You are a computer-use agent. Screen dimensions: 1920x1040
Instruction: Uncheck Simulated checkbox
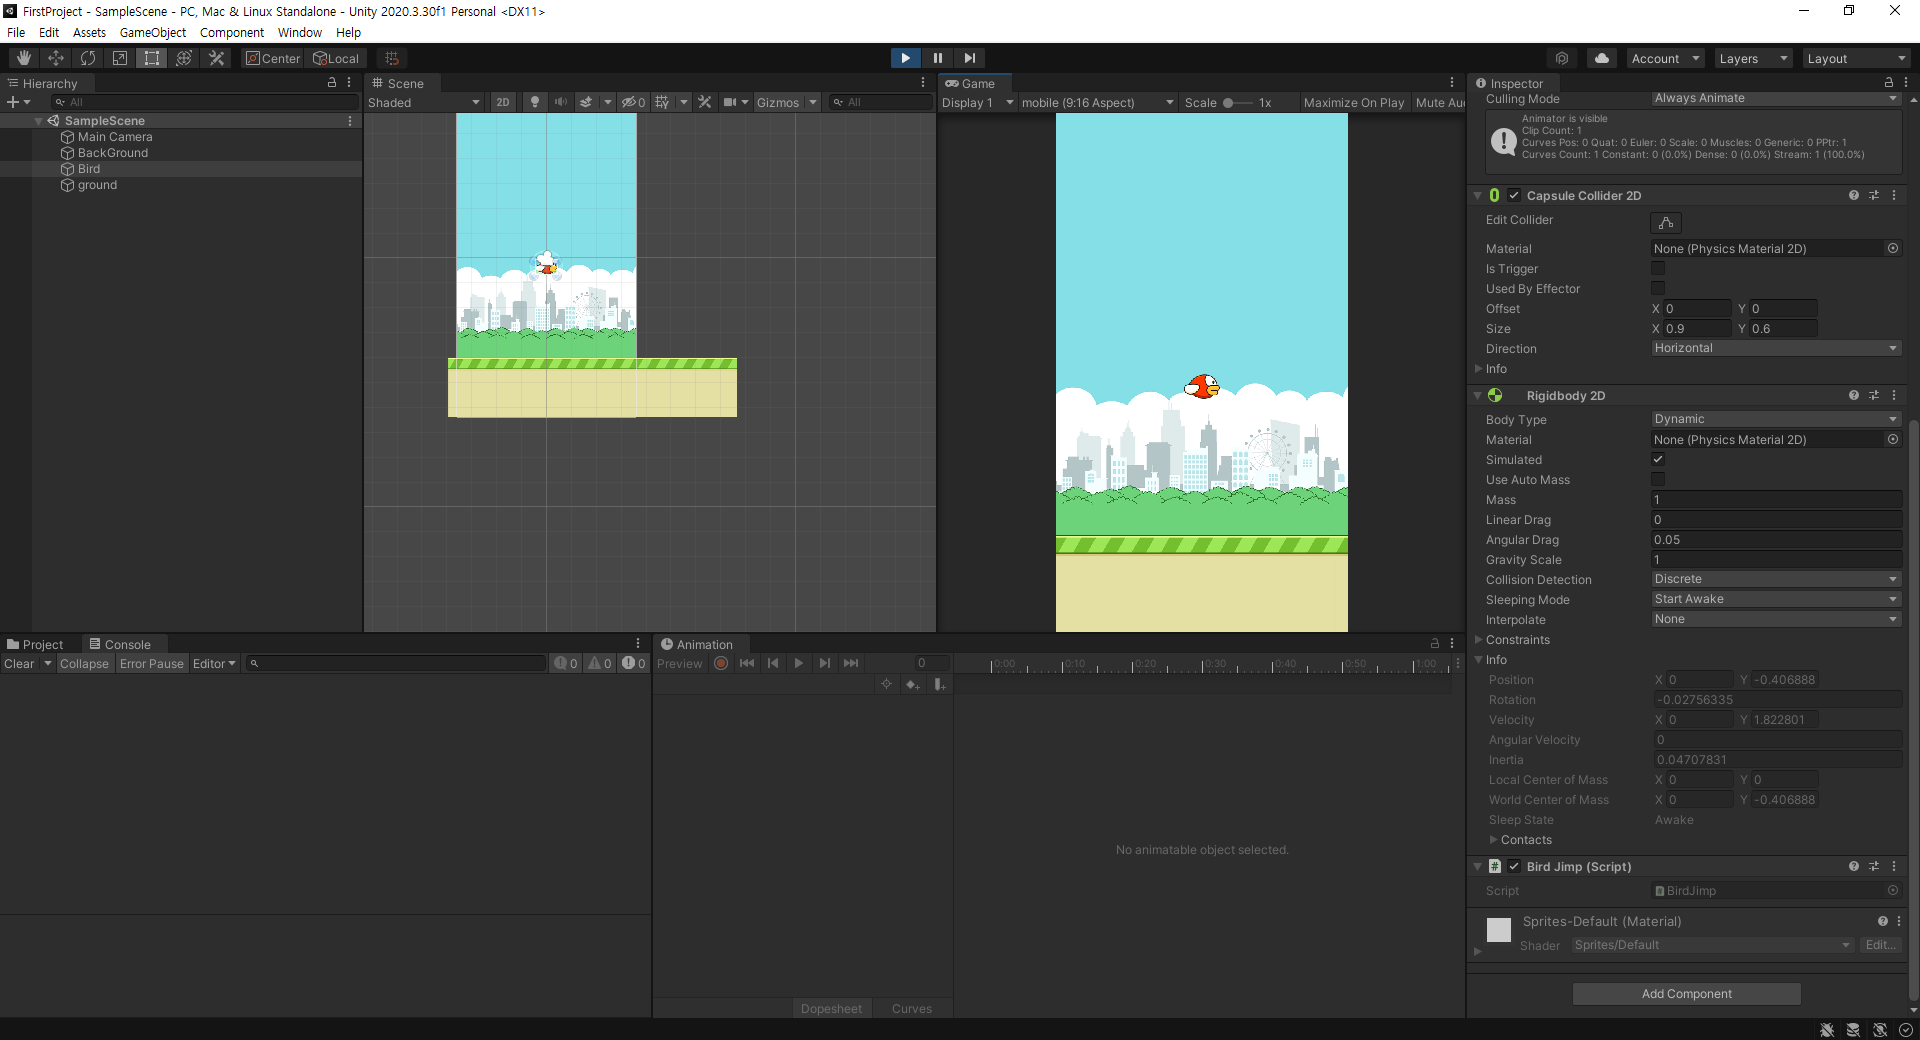(1658, 459)
